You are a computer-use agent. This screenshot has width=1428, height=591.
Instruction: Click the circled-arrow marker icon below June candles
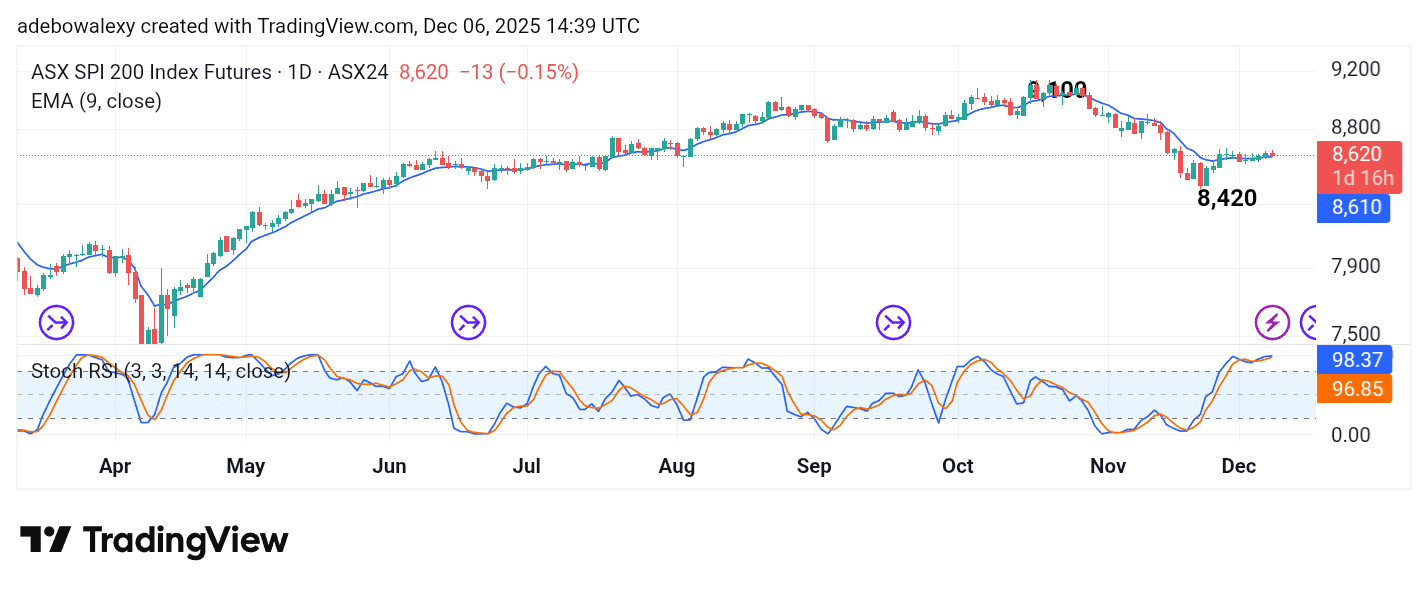[467, 321]
